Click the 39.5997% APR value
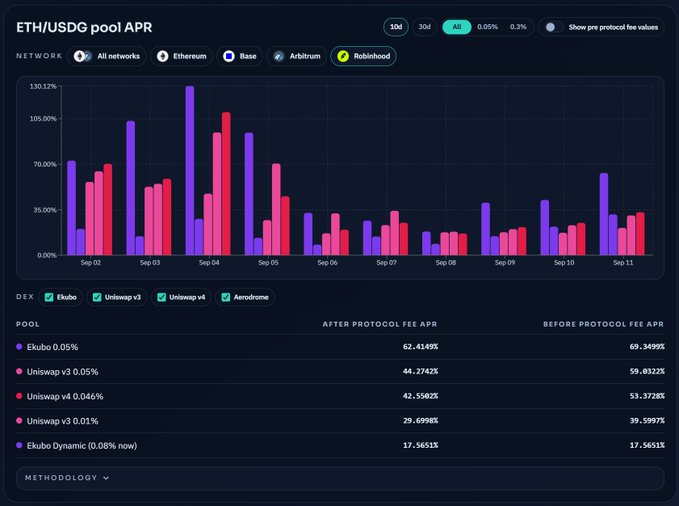679x506 pixels. click(647, 421)
